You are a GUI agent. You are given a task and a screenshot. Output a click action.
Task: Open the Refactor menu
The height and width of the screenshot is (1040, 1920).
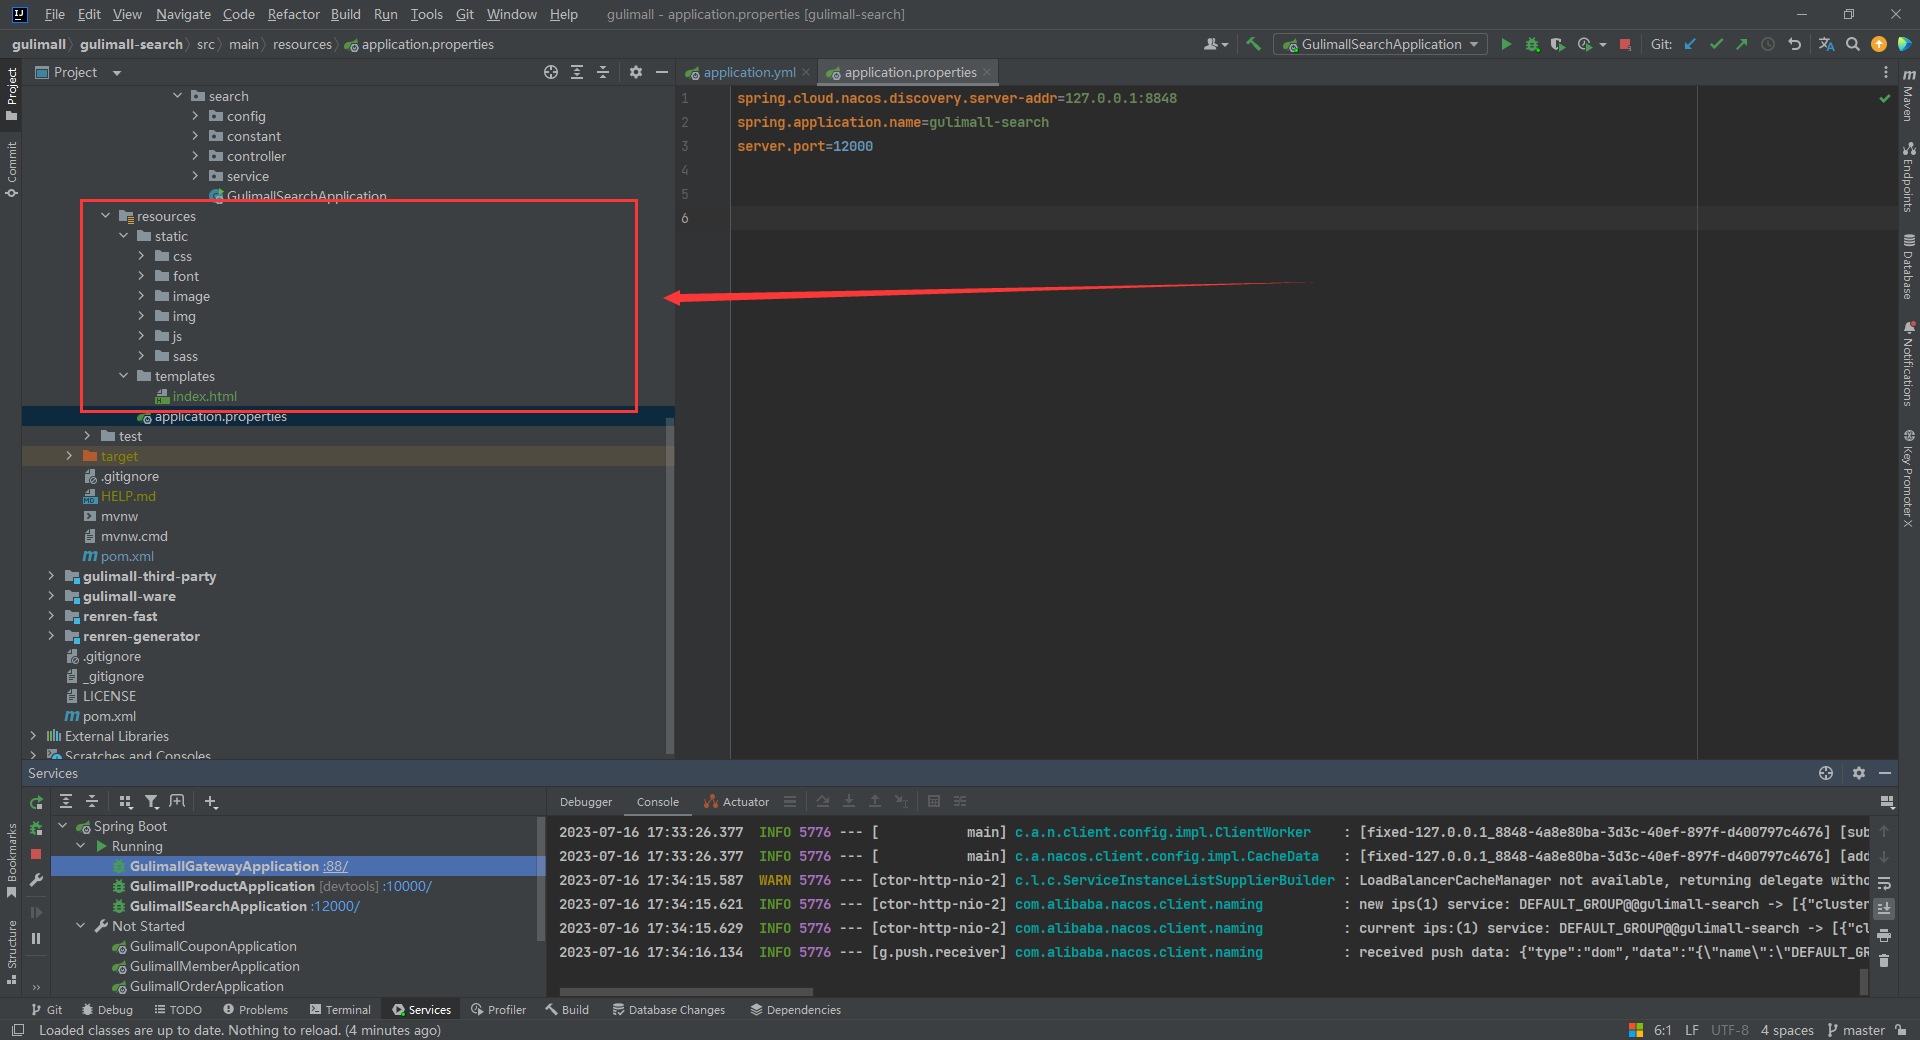click(293, 14)
